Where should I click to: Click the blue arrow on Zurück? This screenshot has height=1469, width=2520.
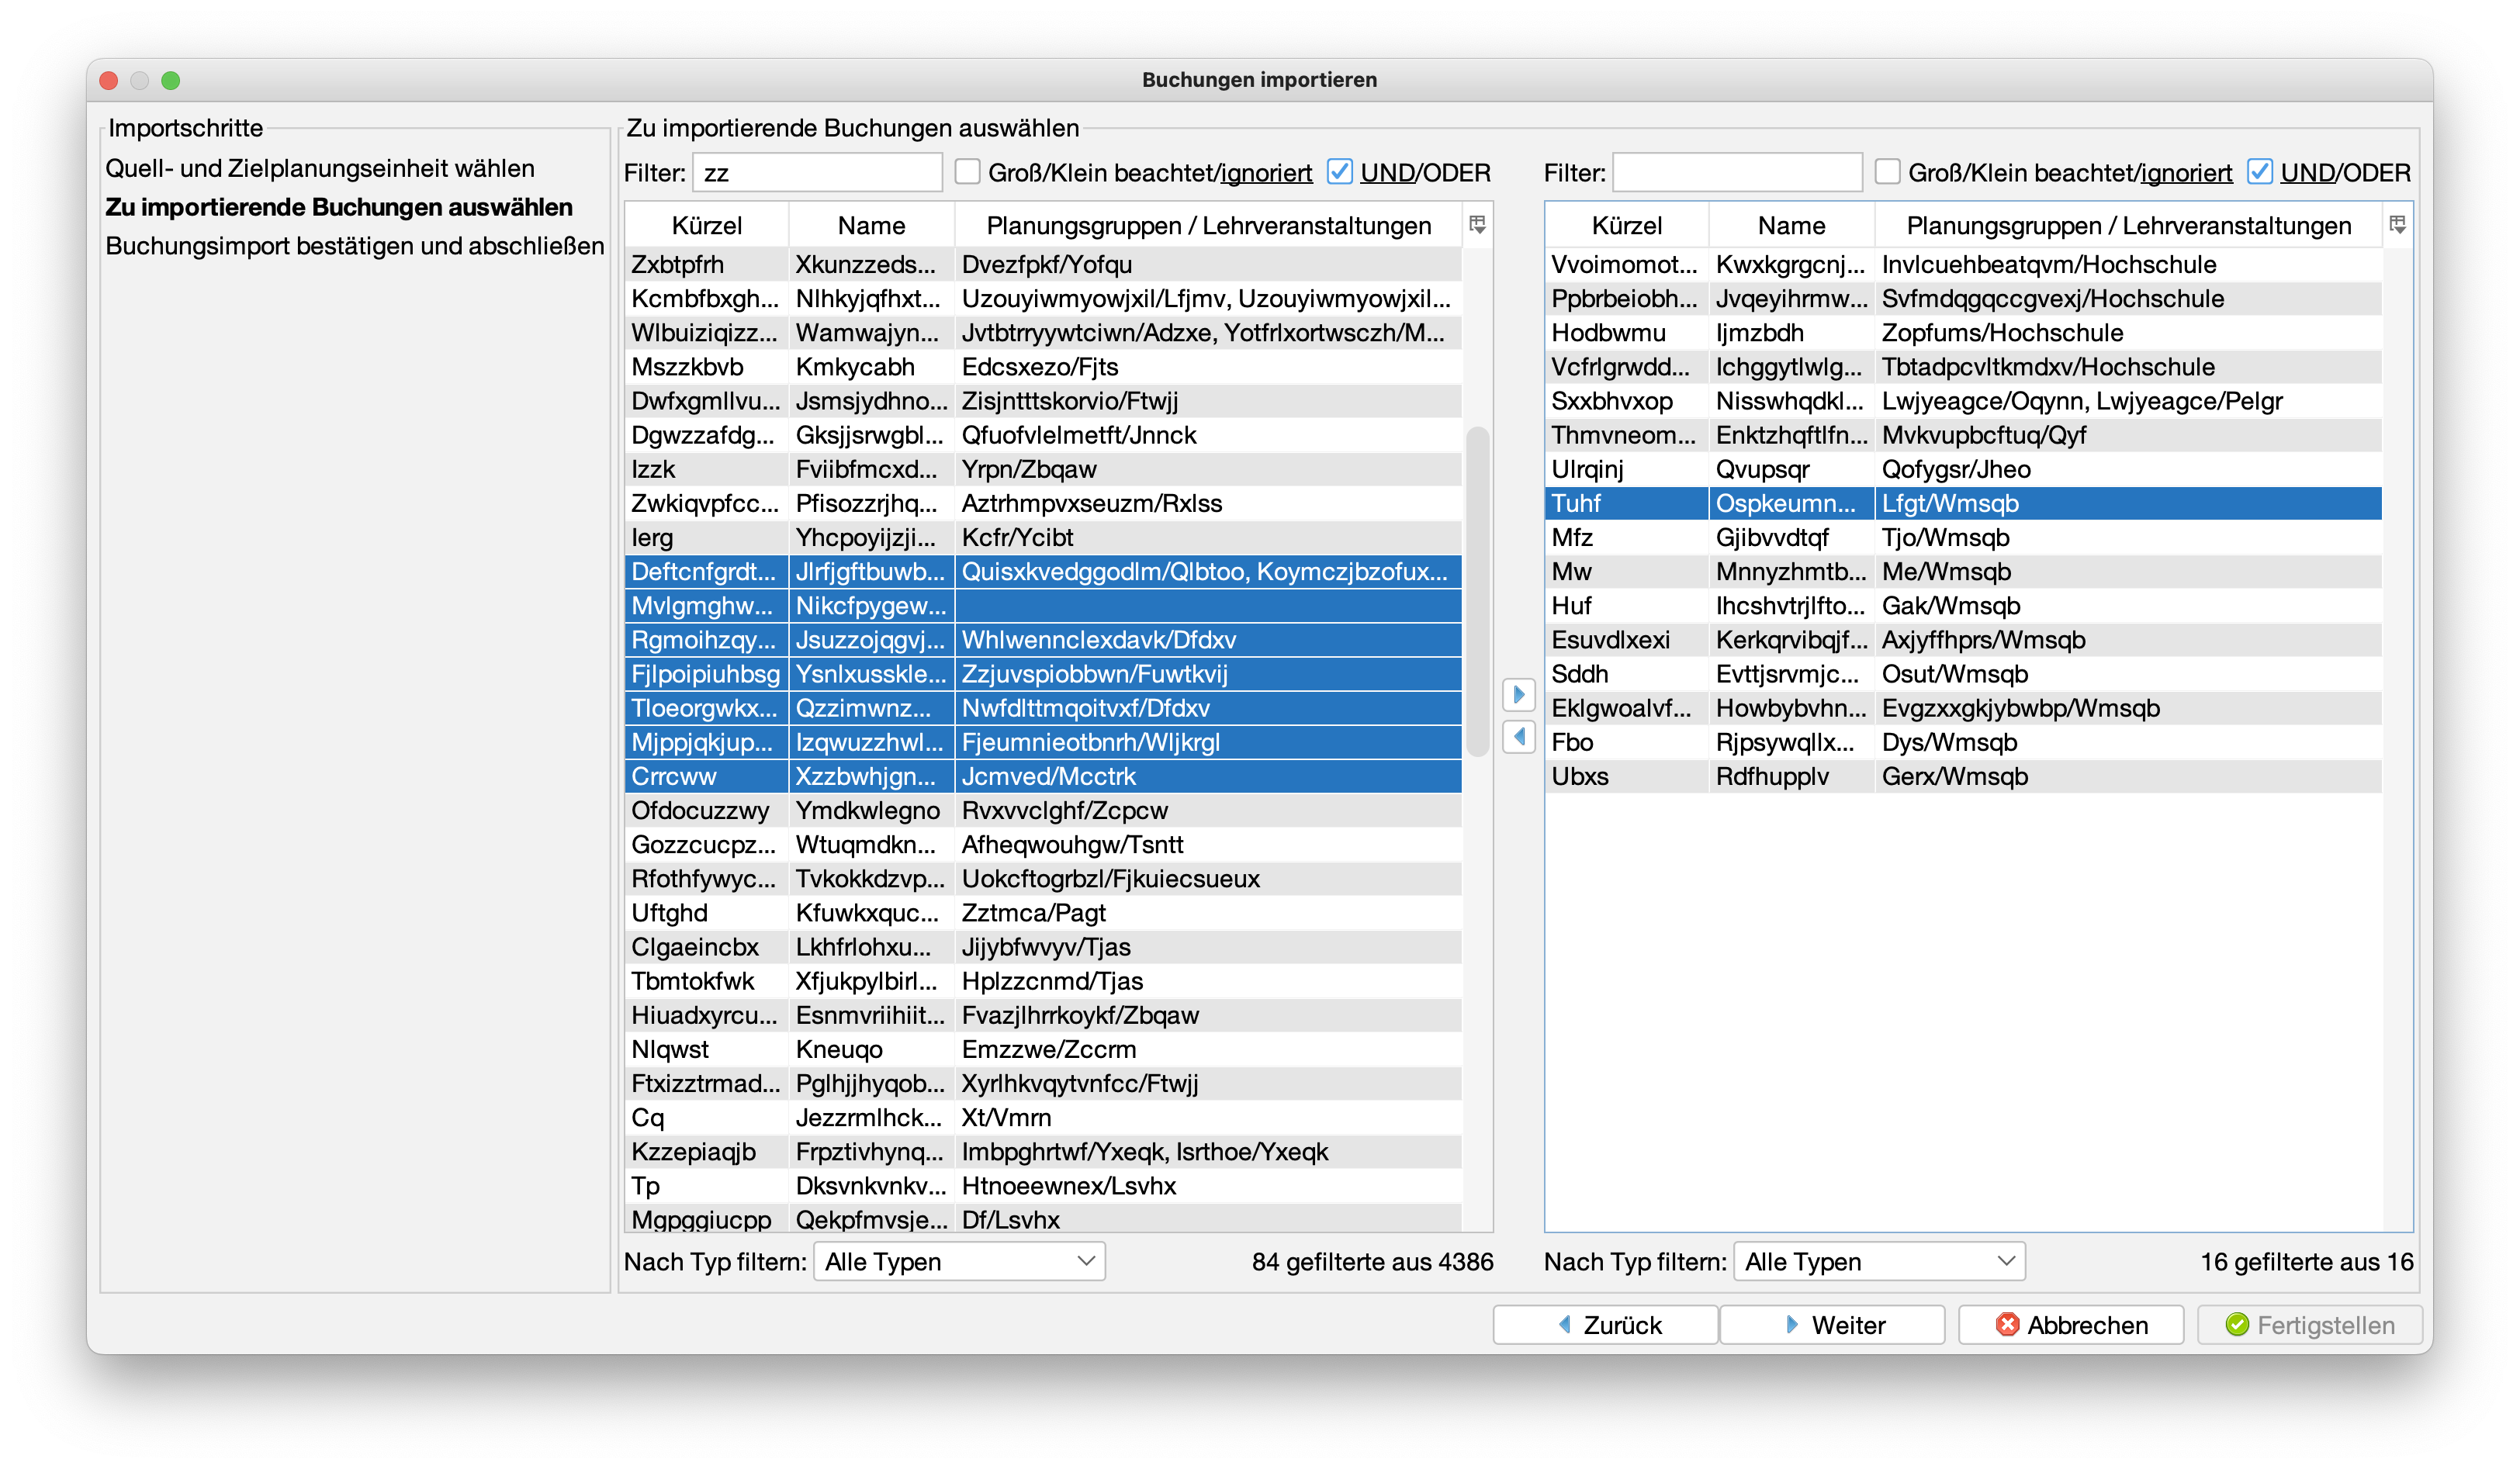(x=1565, y=1324)
